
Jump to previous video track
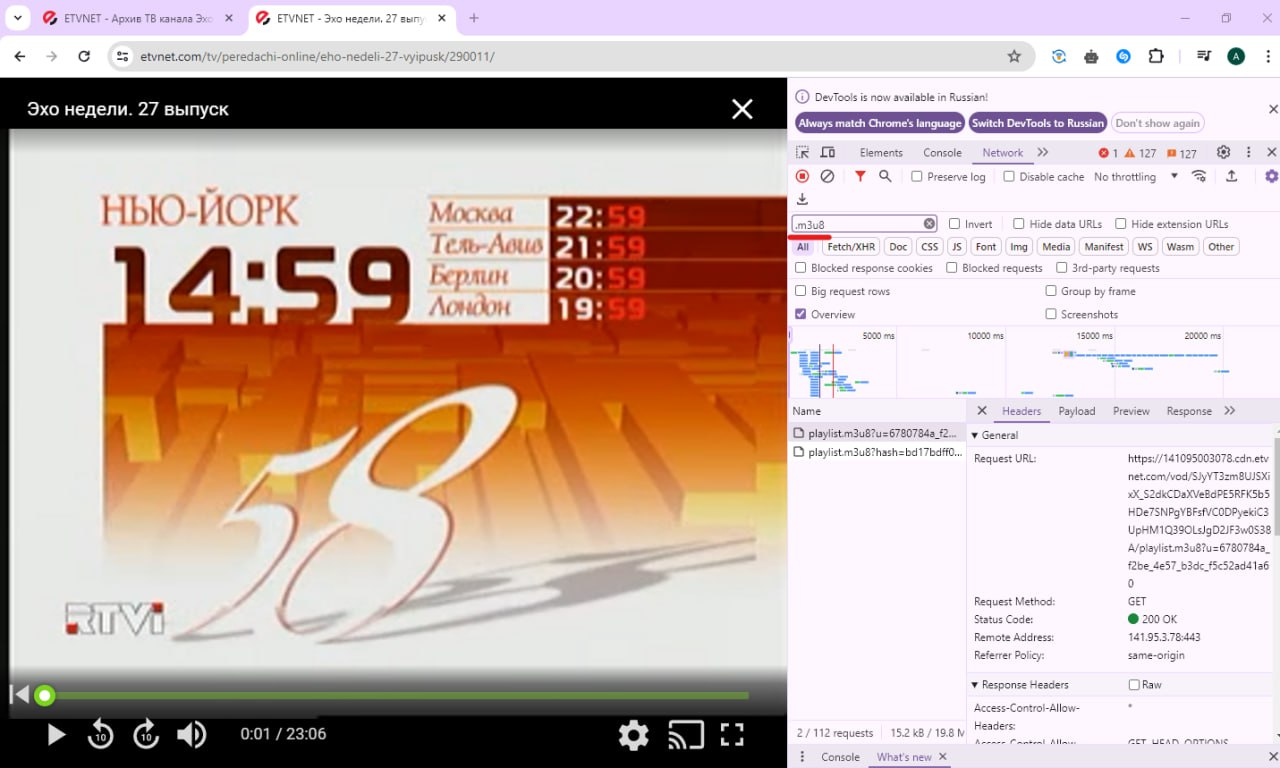[x=19, y=694]
